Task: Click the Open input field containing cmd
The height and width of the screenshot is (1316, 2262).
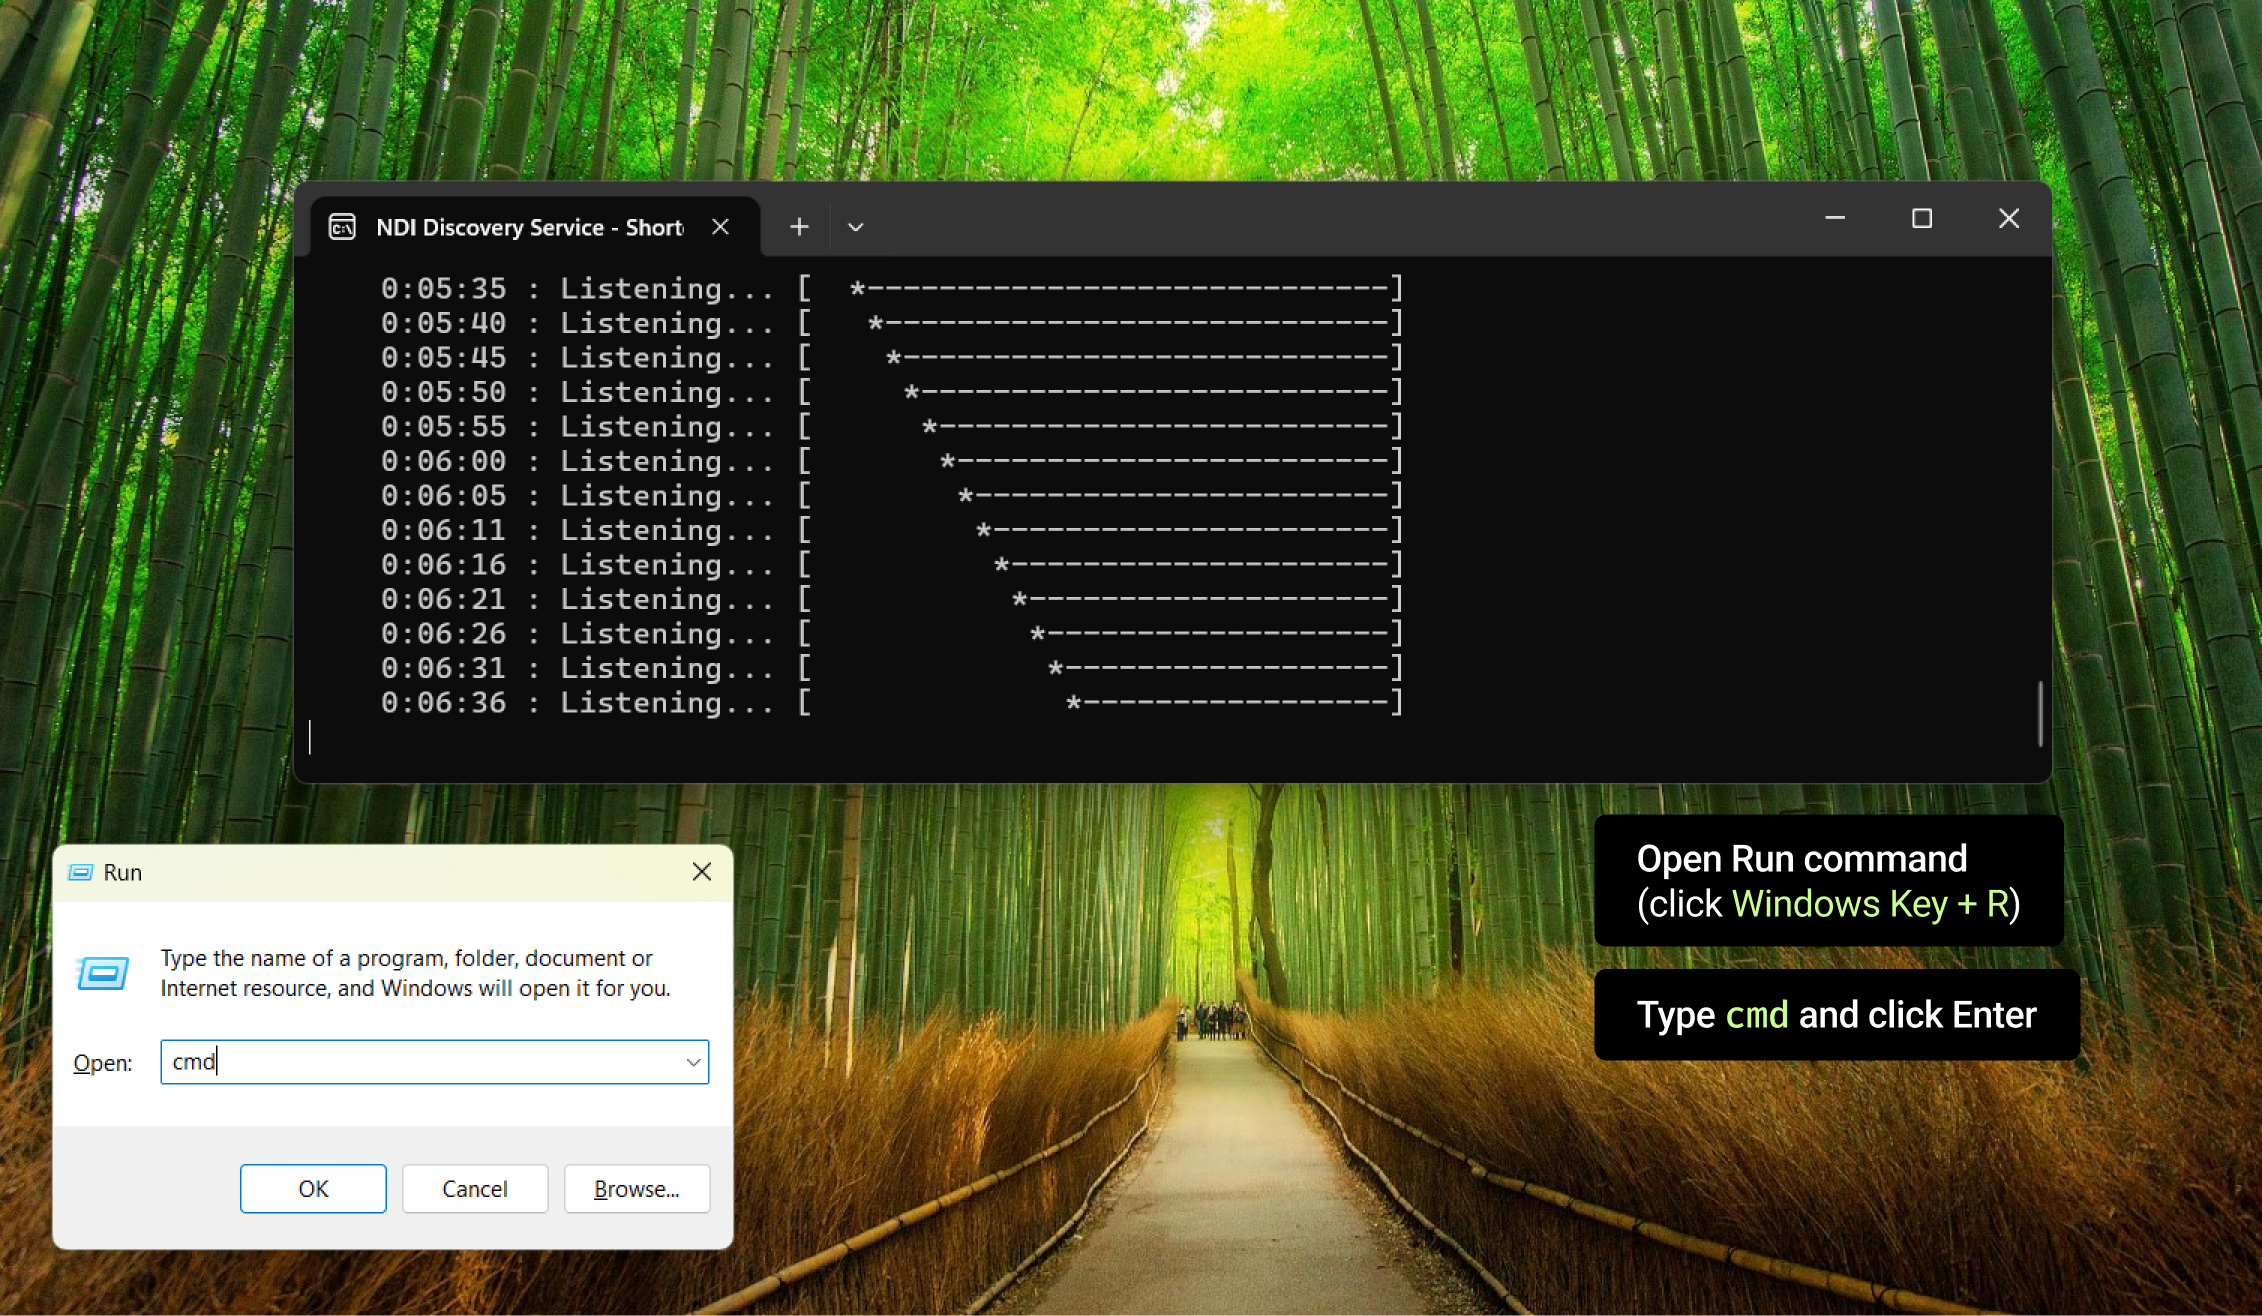Action: point(434,1062)
